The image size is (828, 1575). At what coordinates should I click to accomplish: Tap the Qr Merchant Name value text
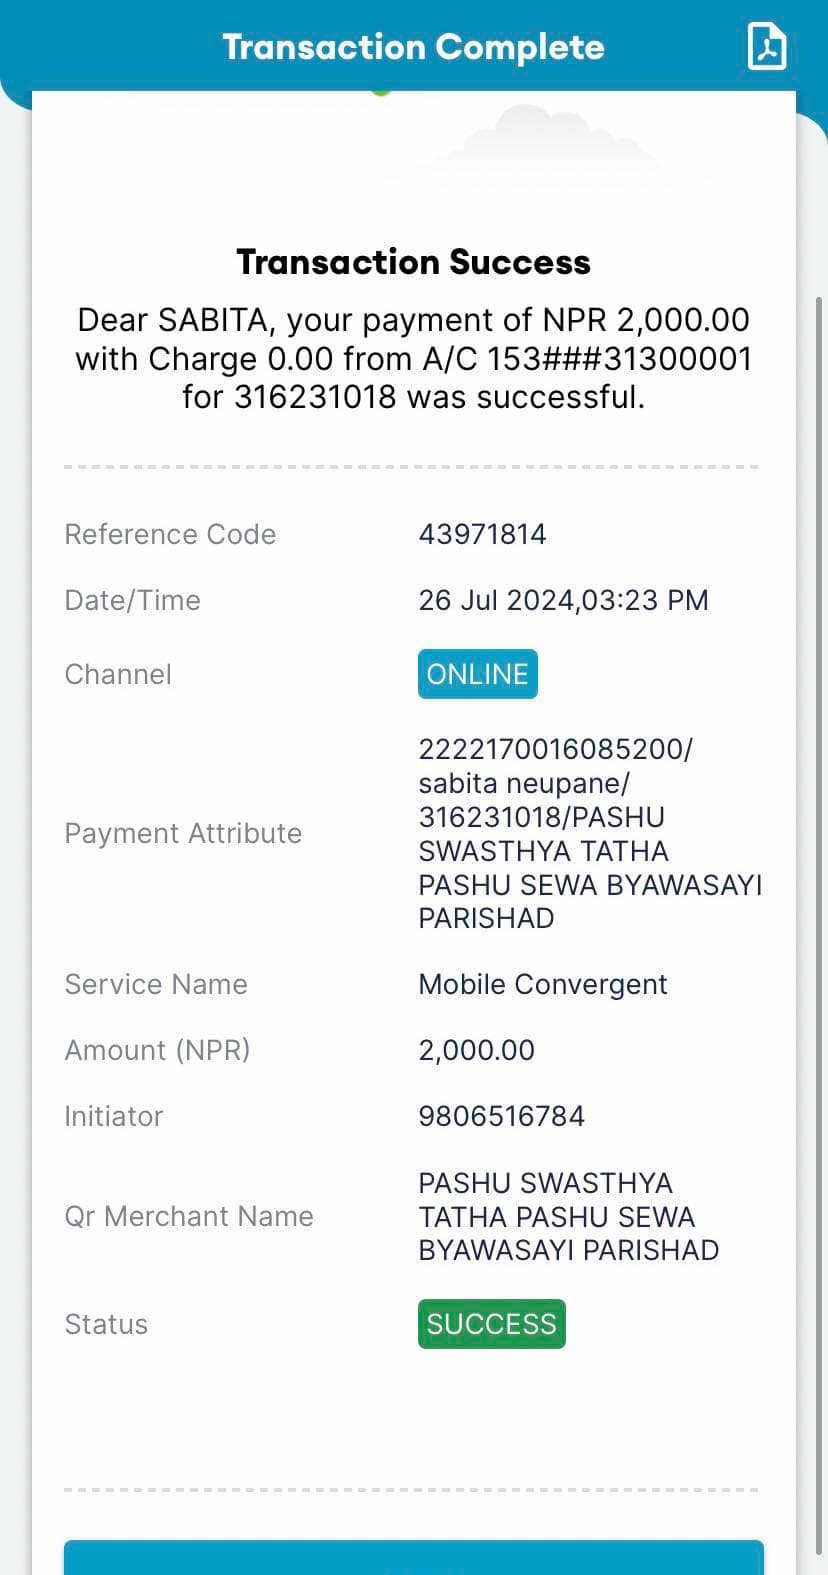(x=569, y=1216)
